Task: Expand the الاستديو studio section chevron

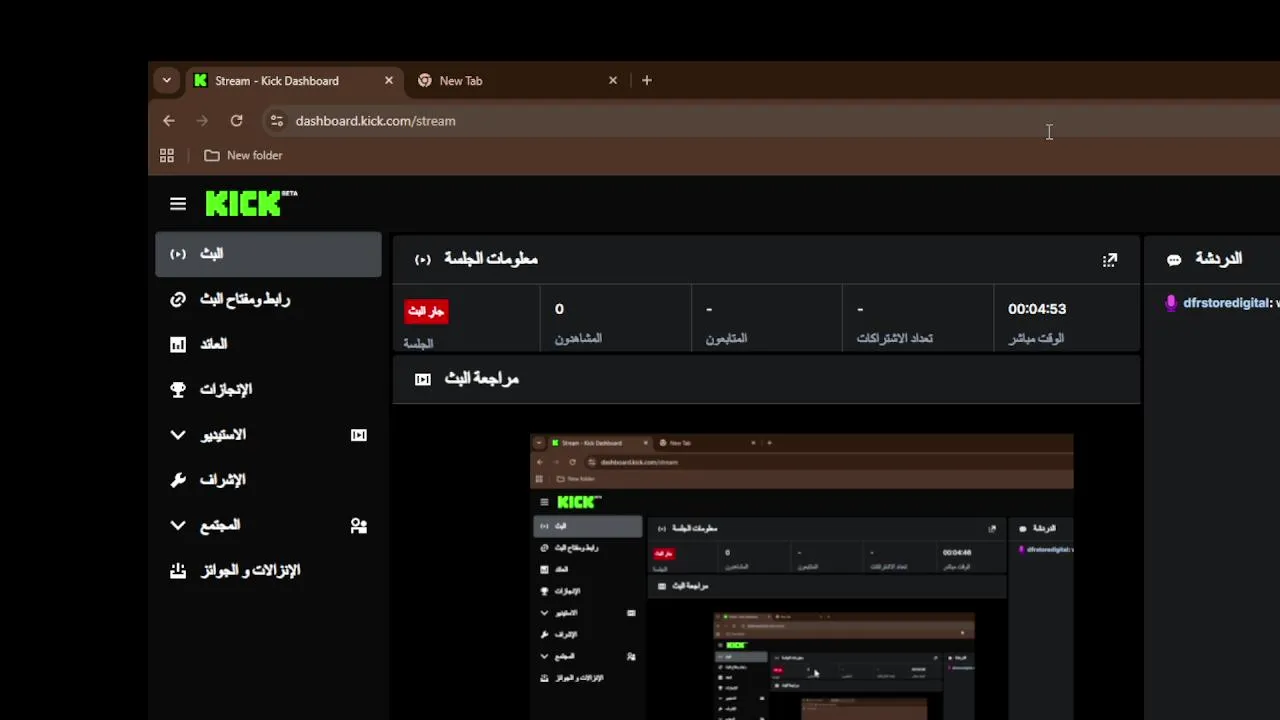Action: coord(178,435)
